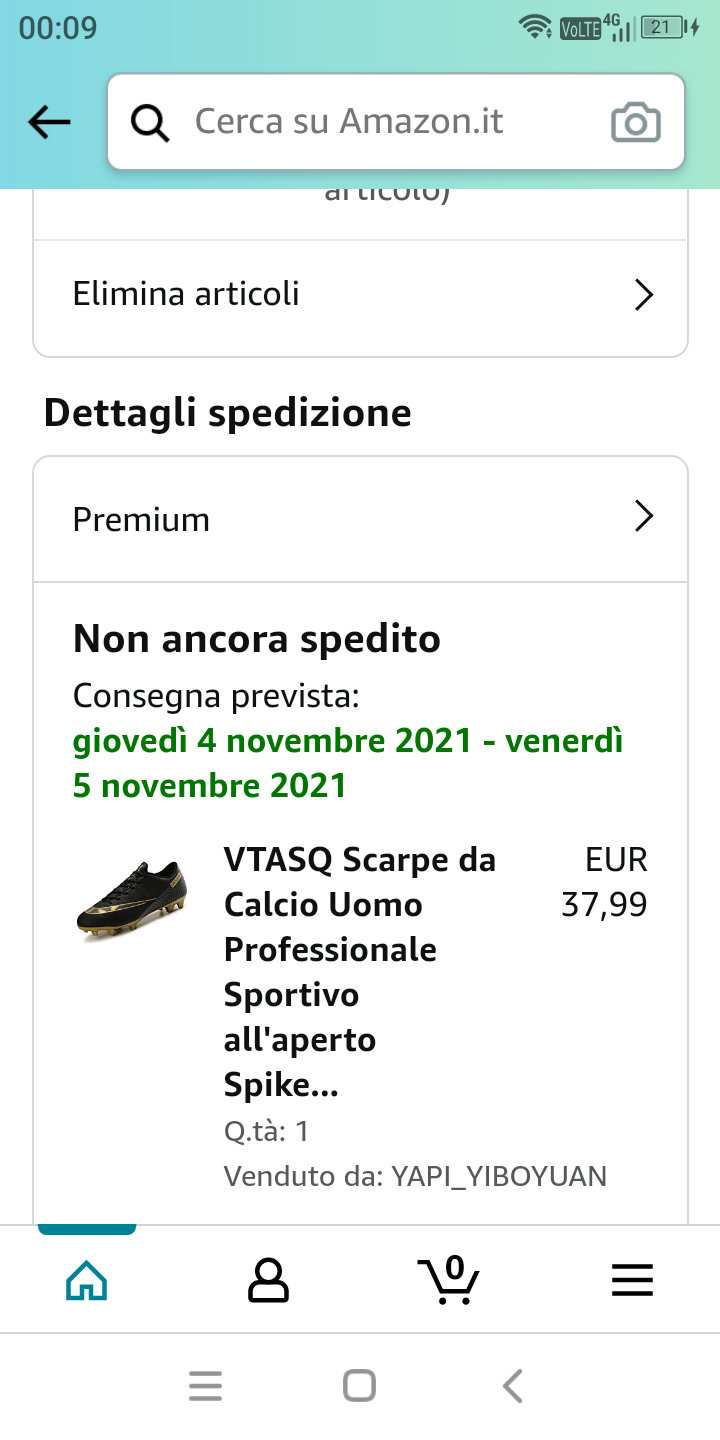Screen dimensions: 720x1440
Task: Open the account profile tab
Action: click(267, 1280)
